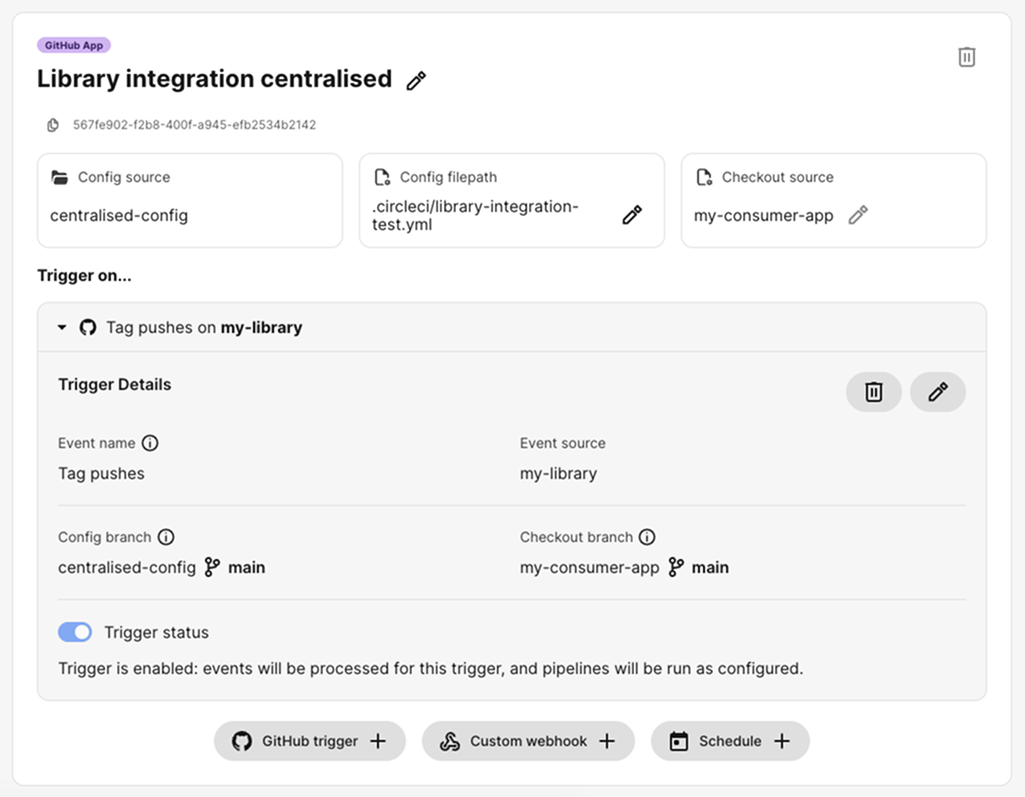Disable the Trigger status toggle

75,632
